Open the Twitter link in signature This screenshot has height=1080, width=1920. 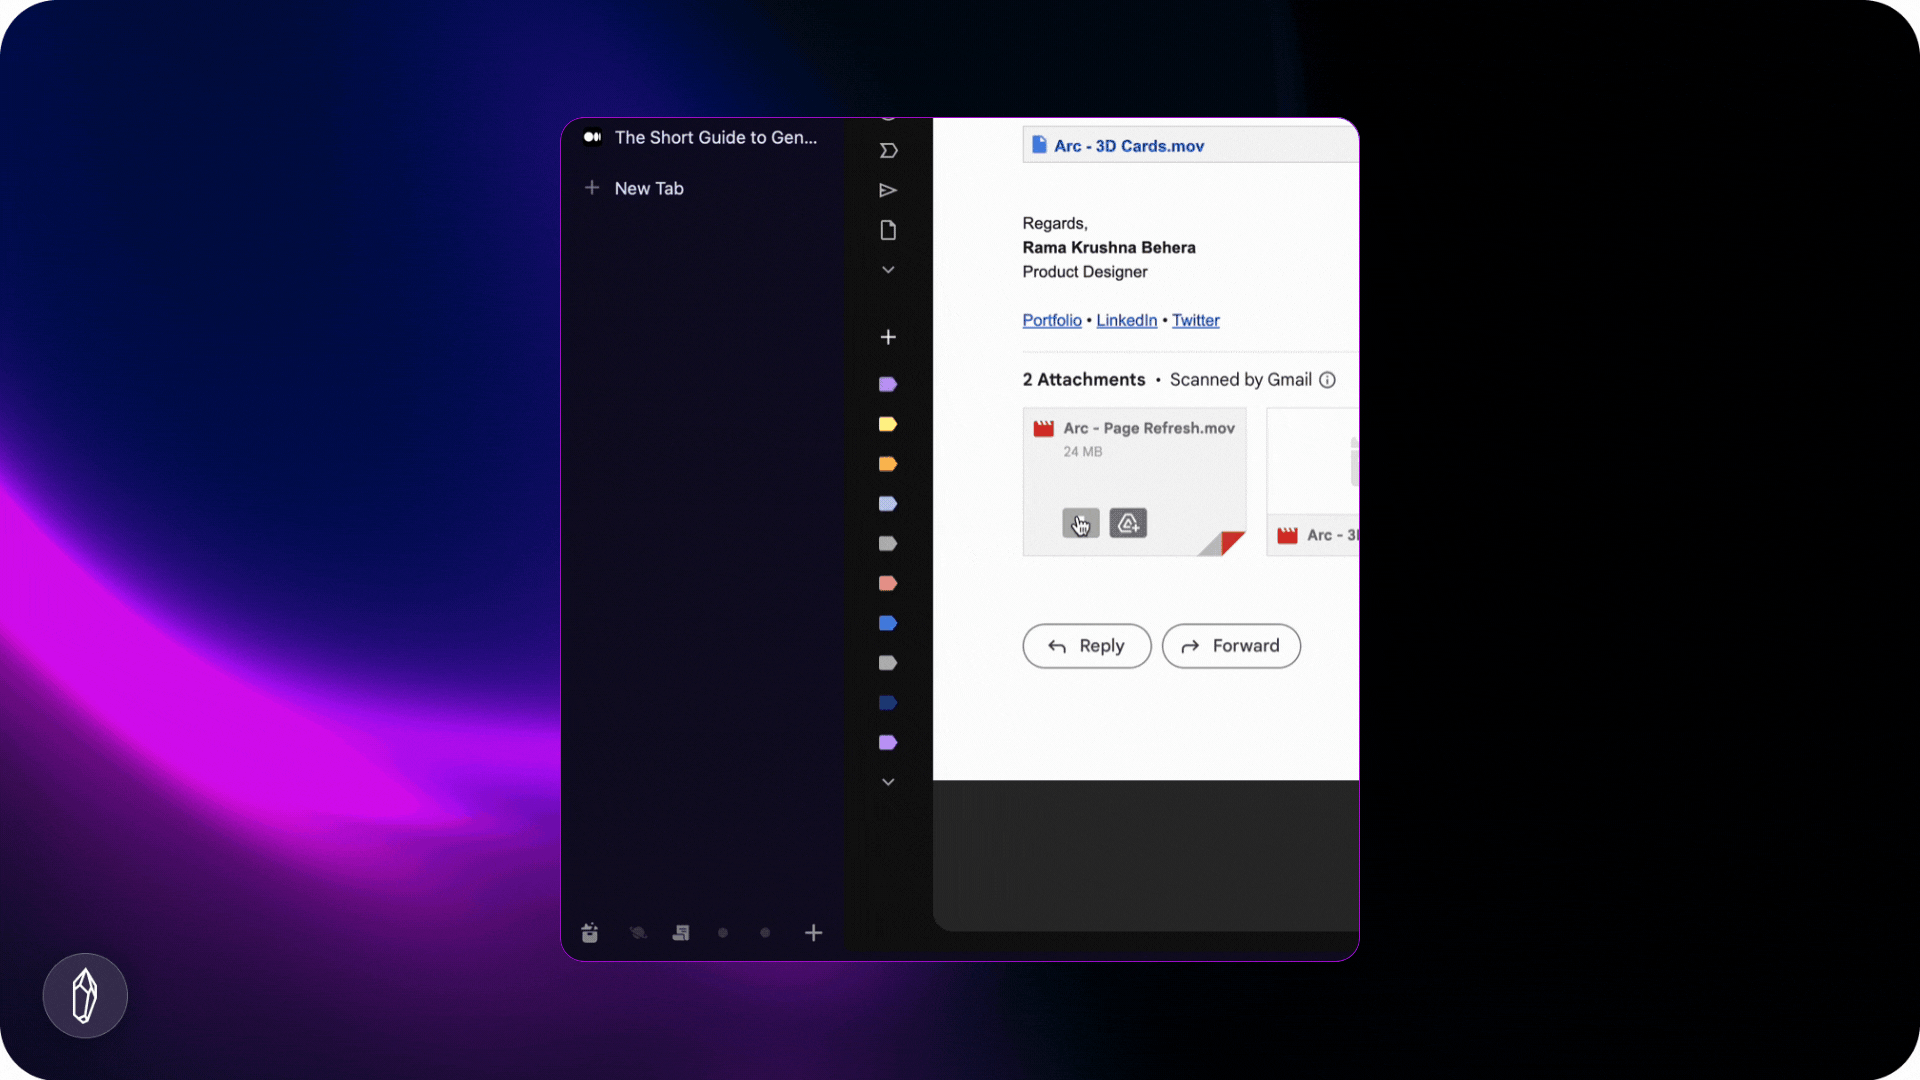tap(1195, 320)
